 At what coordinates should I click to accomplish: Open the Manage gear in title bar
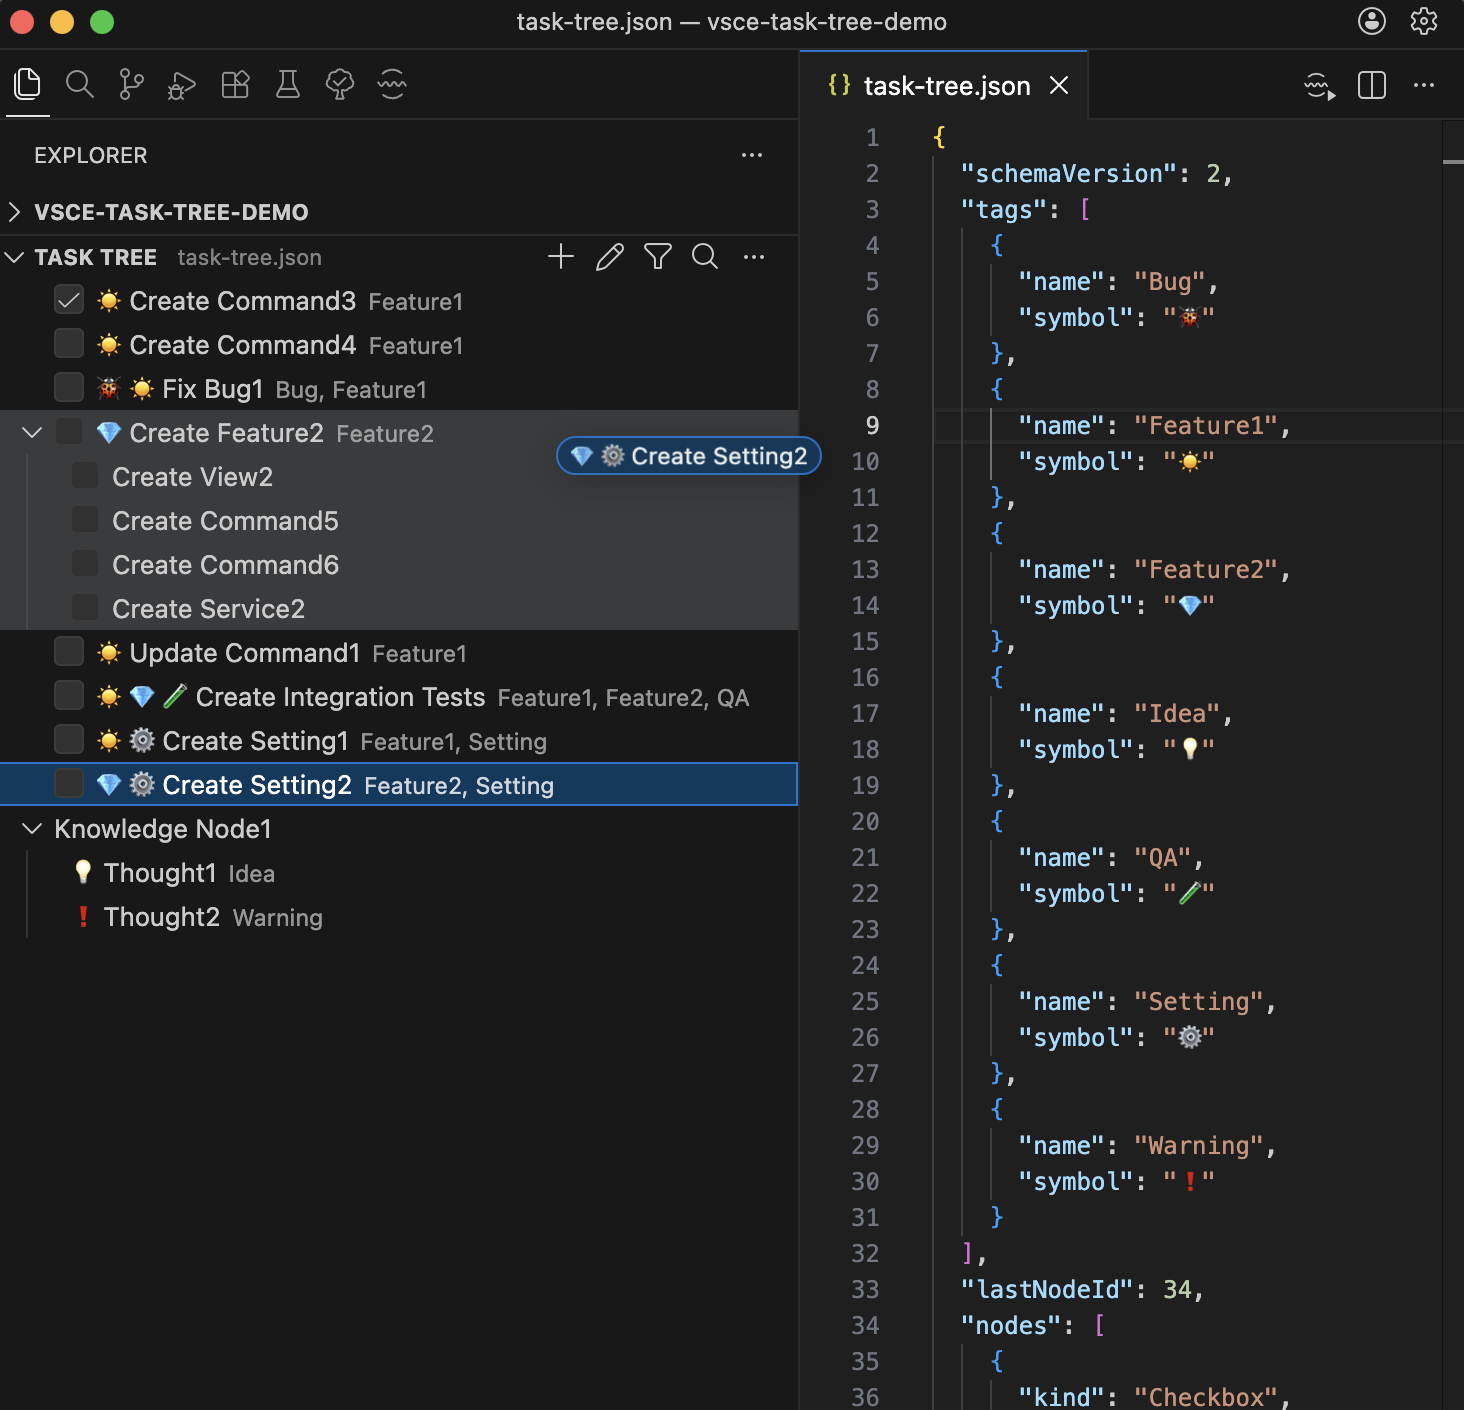point(1423,21)
